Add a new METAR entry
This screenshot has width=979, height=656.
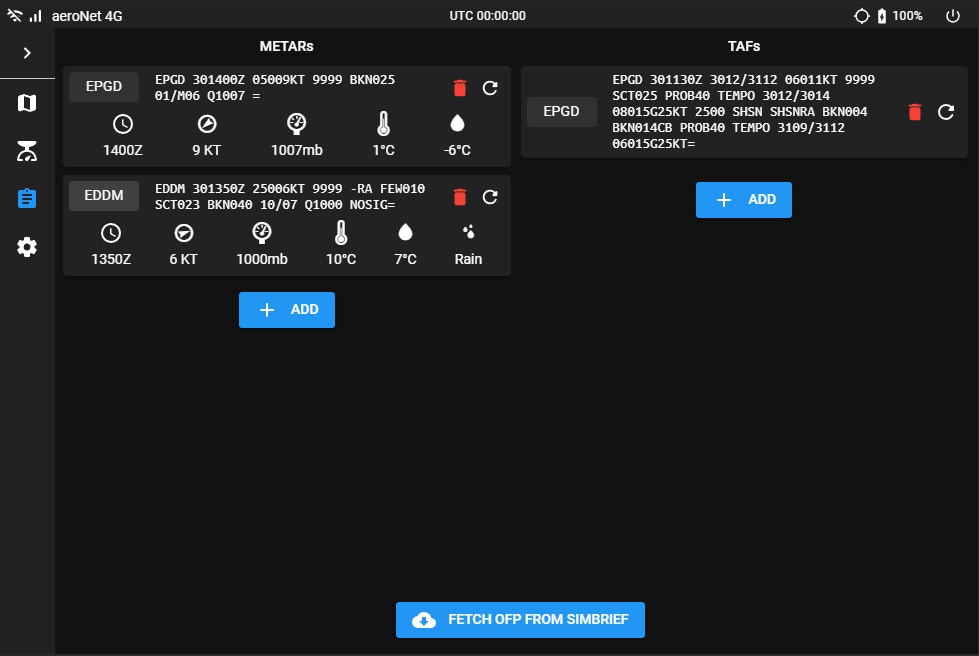tap(287, 310)
